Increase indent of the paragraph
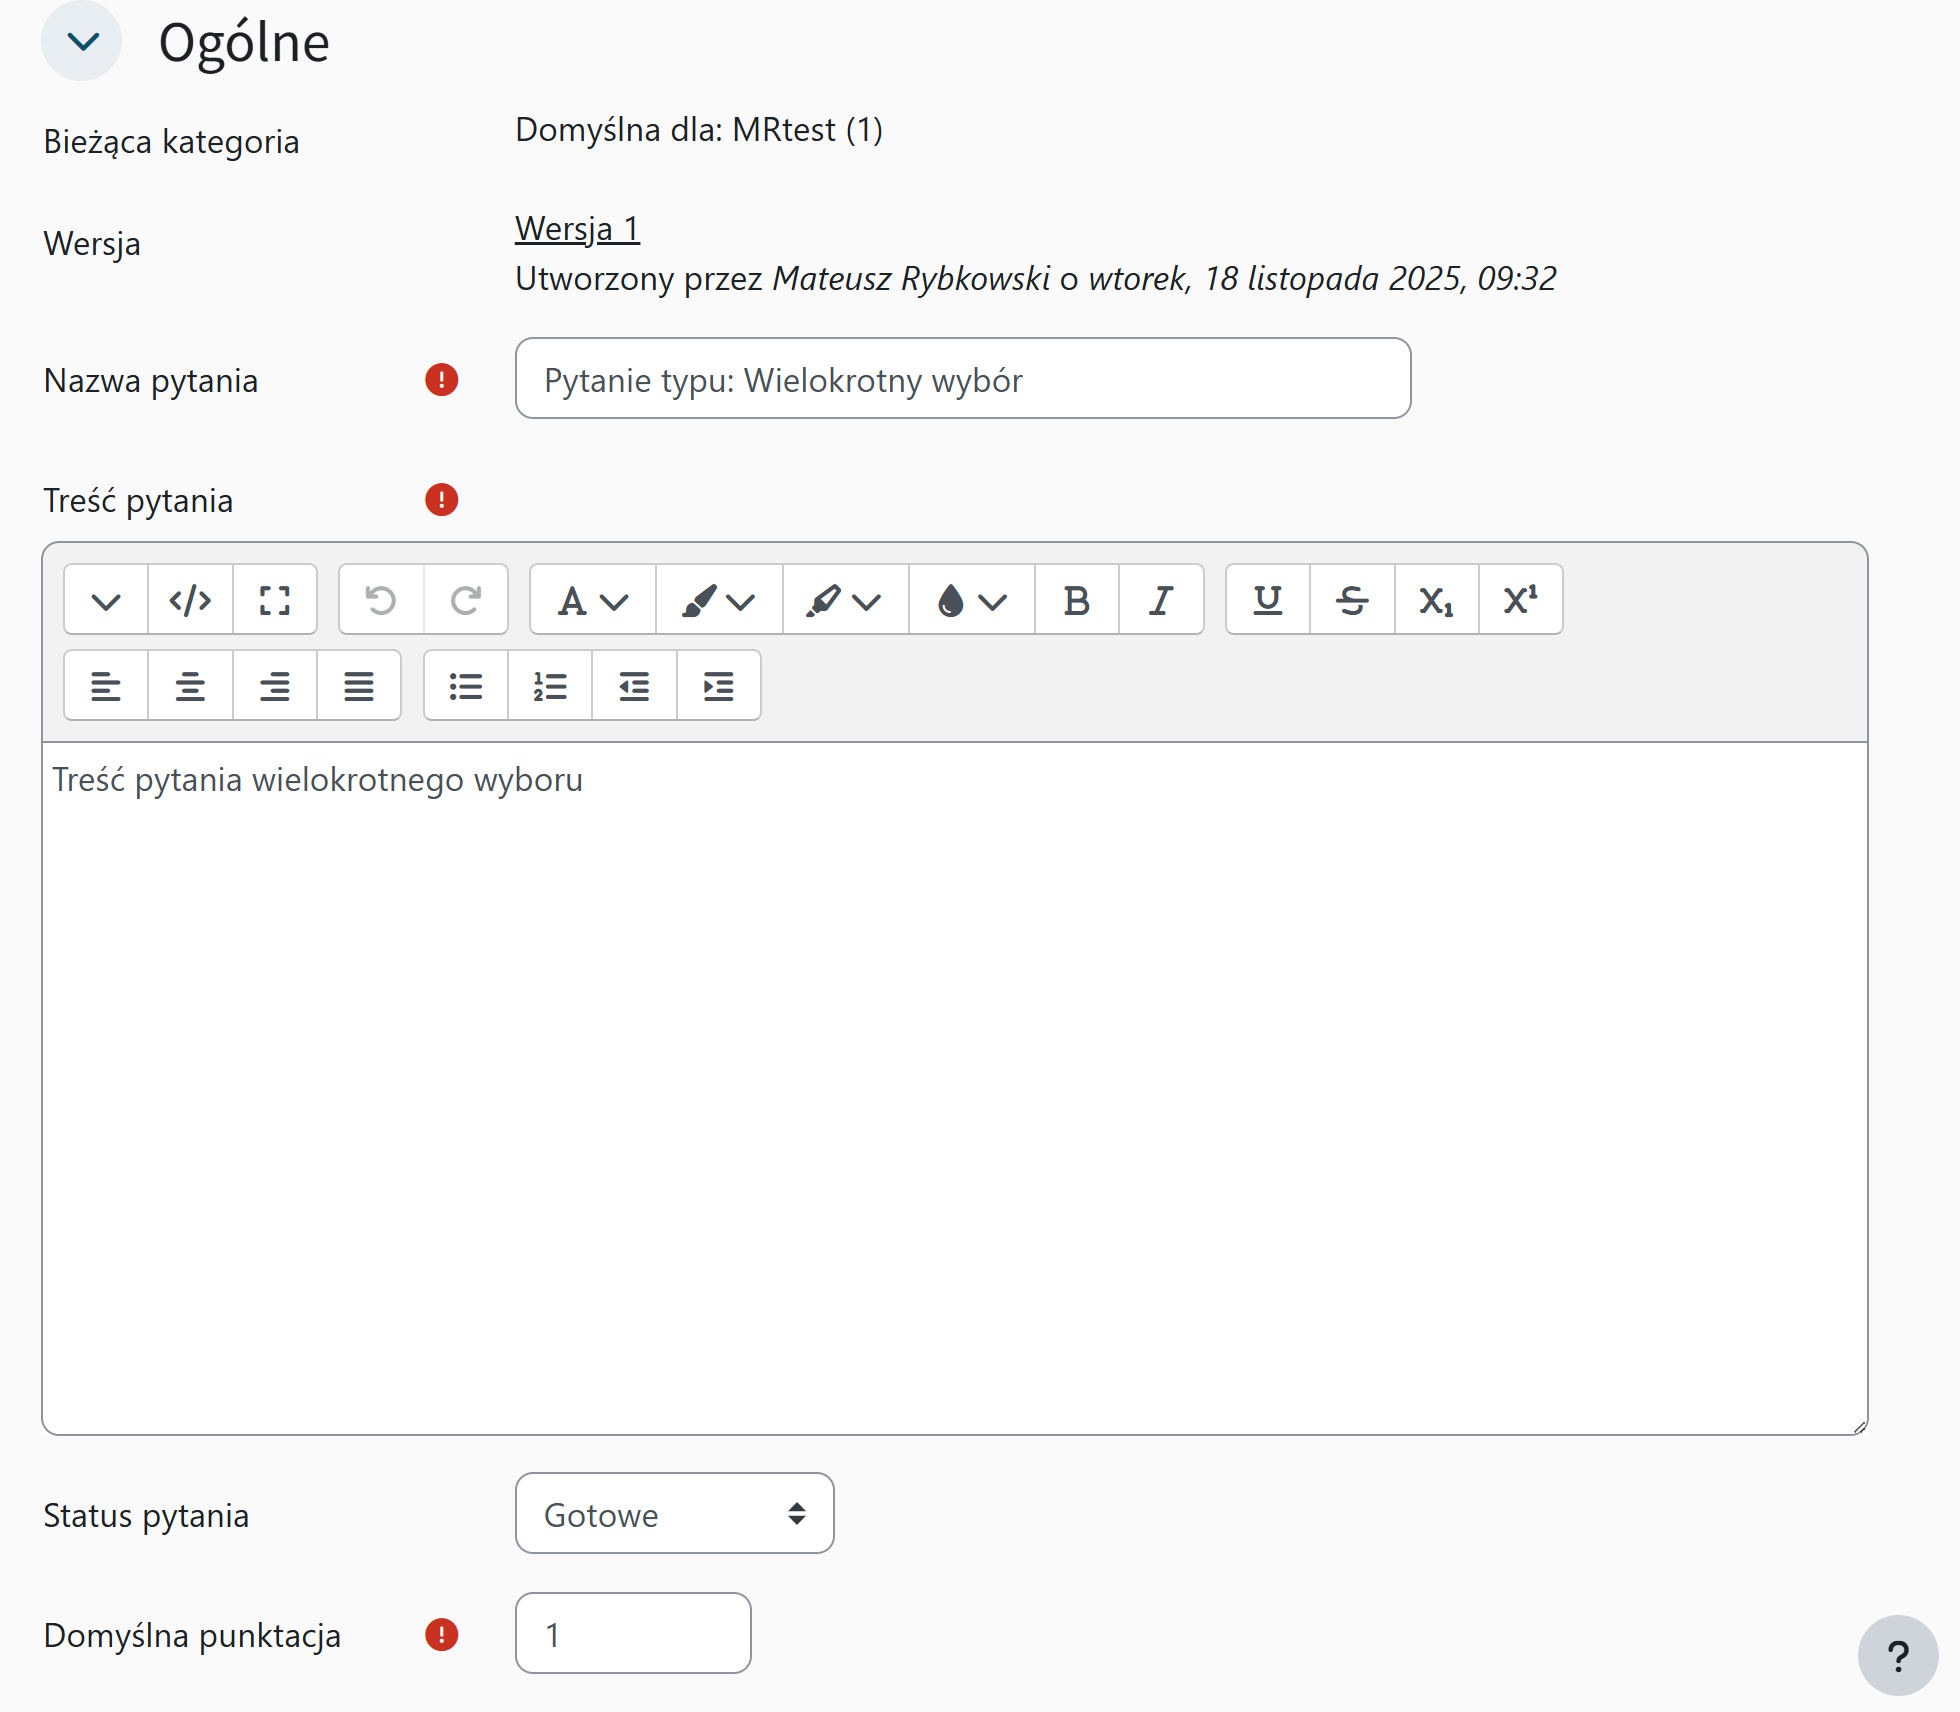Viewport: 1960px width, 1712px height. (718, 686)
